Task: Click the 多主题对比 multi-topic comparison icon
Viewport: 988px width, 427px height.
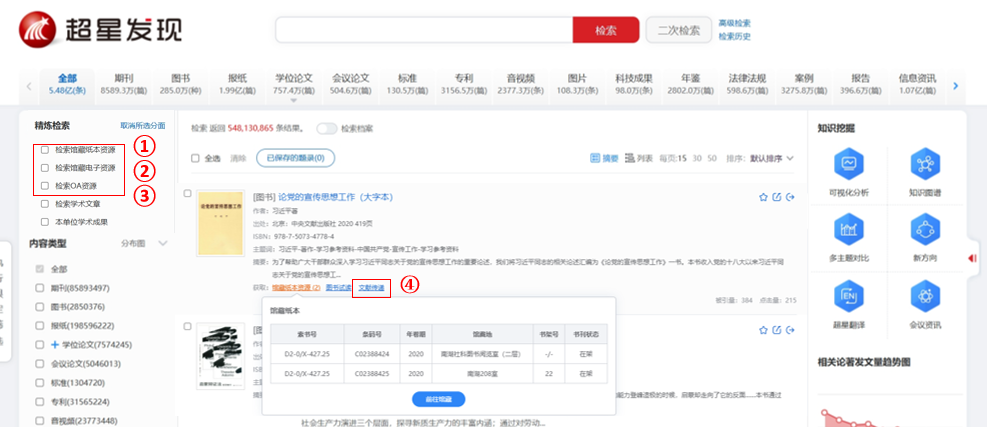Action: 851,231
